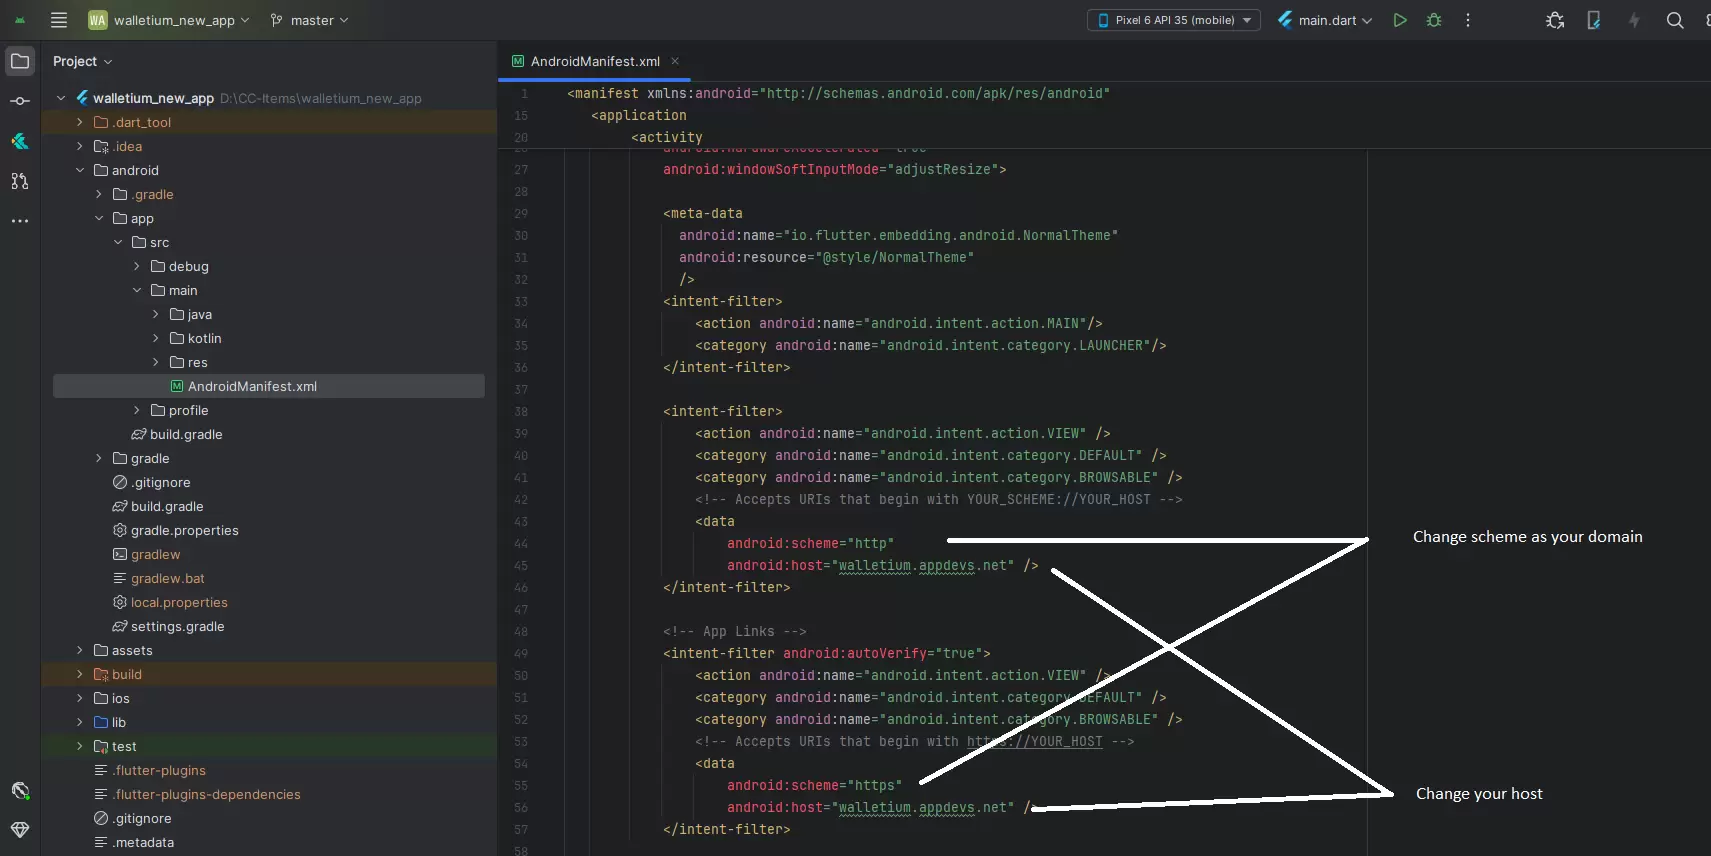This screenshot has width=1711, height=856.
Task: Open Pixel 6 API 35 device selector
Action: tap(1174, 20)
